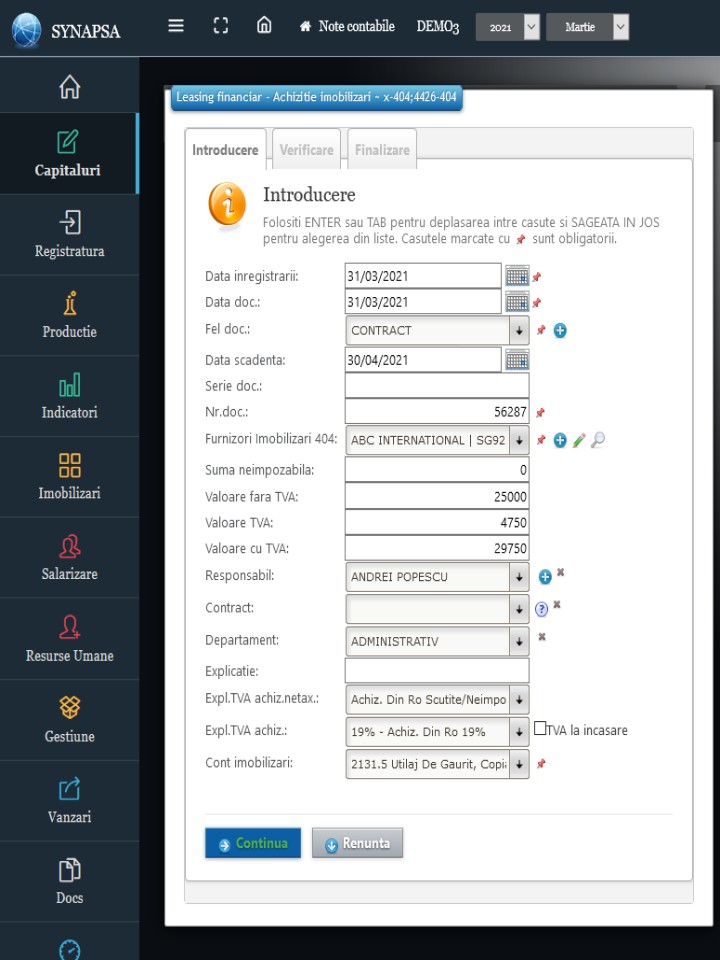The width and height of the screenshot is (720, 960).
Task: Click Suma neimpozabila field
Action: point(437,470)
